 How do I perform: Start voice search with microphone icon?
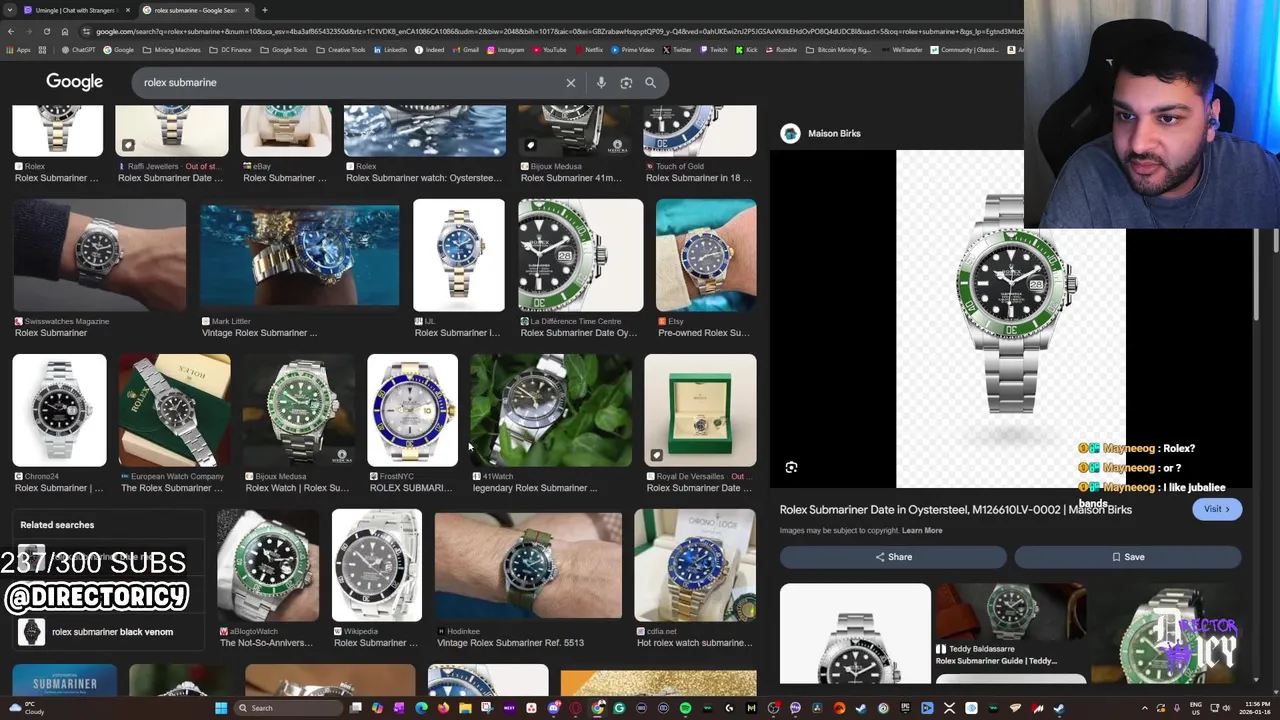tap(601, 83)
